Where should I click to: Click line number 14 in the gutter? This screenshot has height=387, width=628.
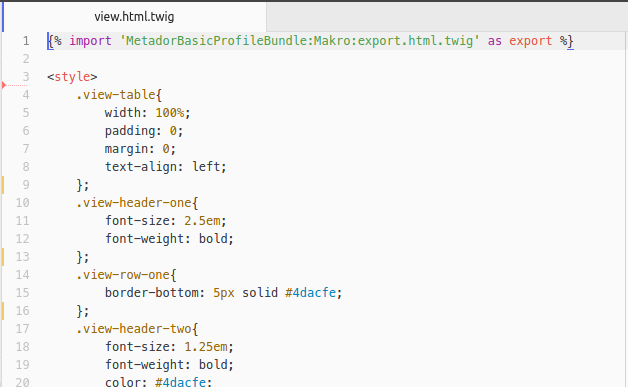point(22,275)
